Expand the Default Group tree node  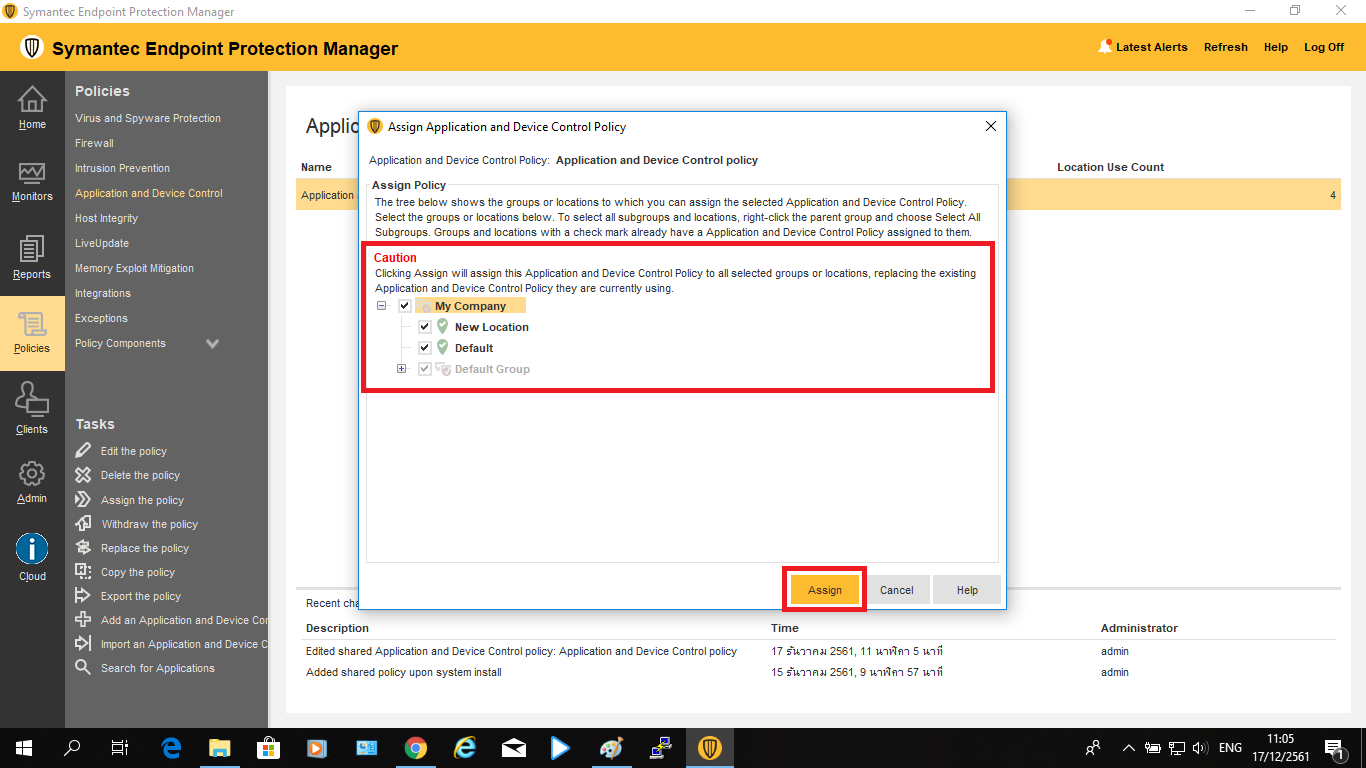click(x=402, y=369)
